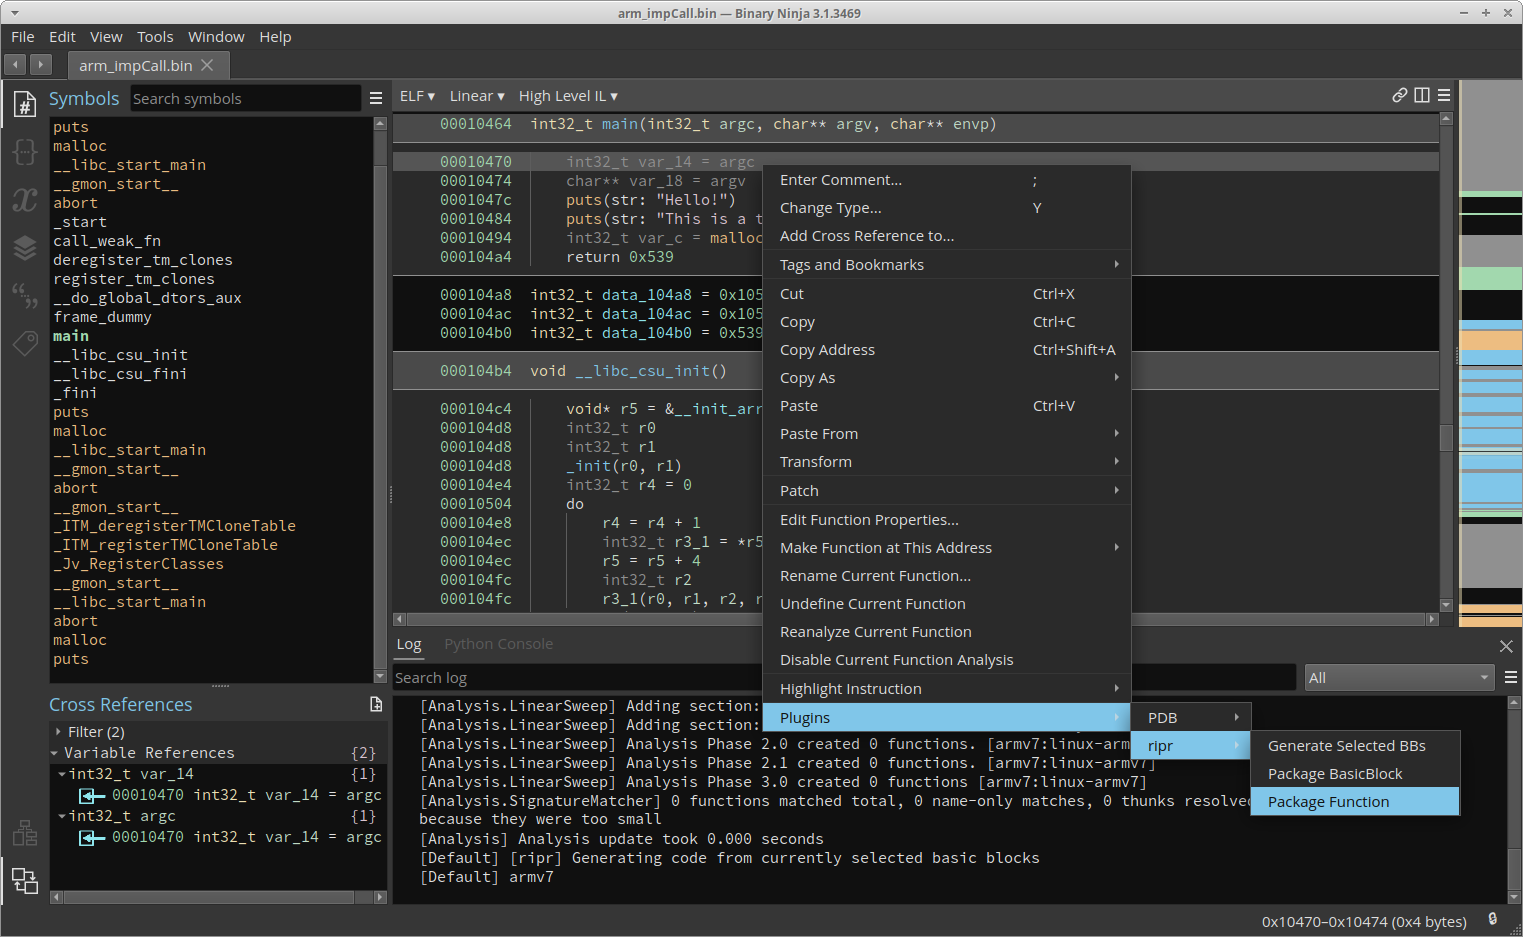Toggle the Symbols sidebar panel icon
The width and height of the screenshot is (1523, 937).
(x=24, y=103)
